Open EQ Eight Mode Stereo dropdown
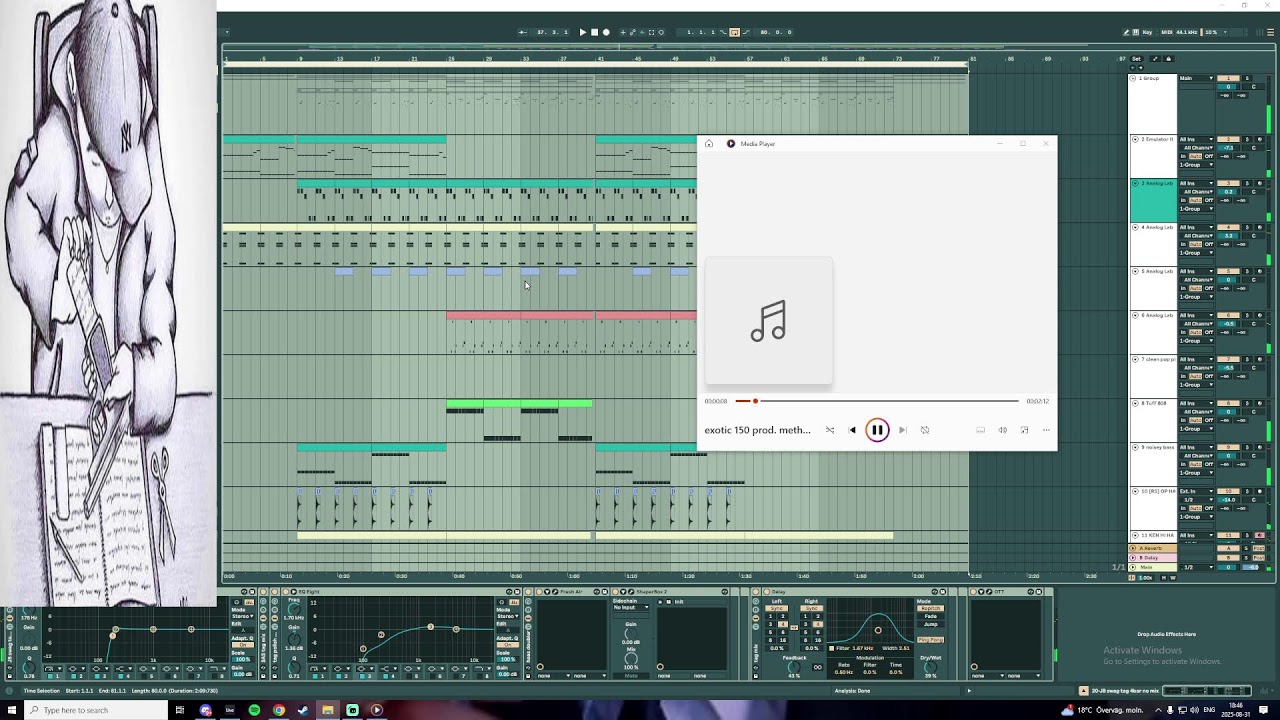1280x720 pixels. click(507, 616)
